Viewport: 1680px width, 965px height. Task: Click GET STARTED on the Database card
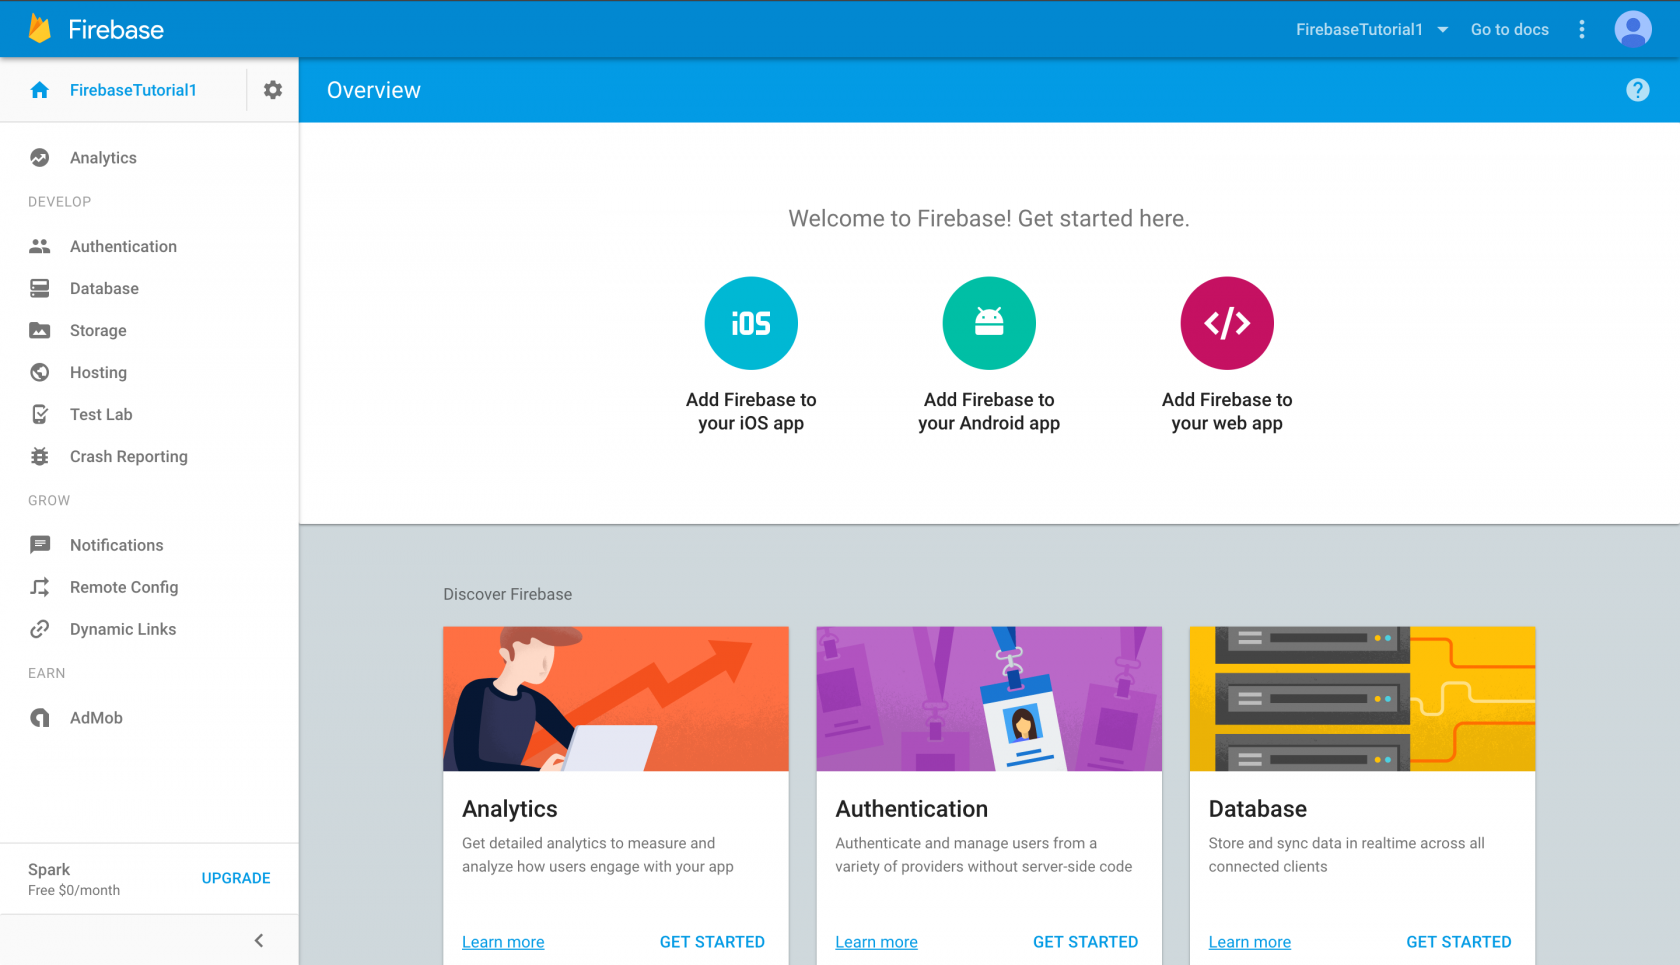tap(1459, 941)
